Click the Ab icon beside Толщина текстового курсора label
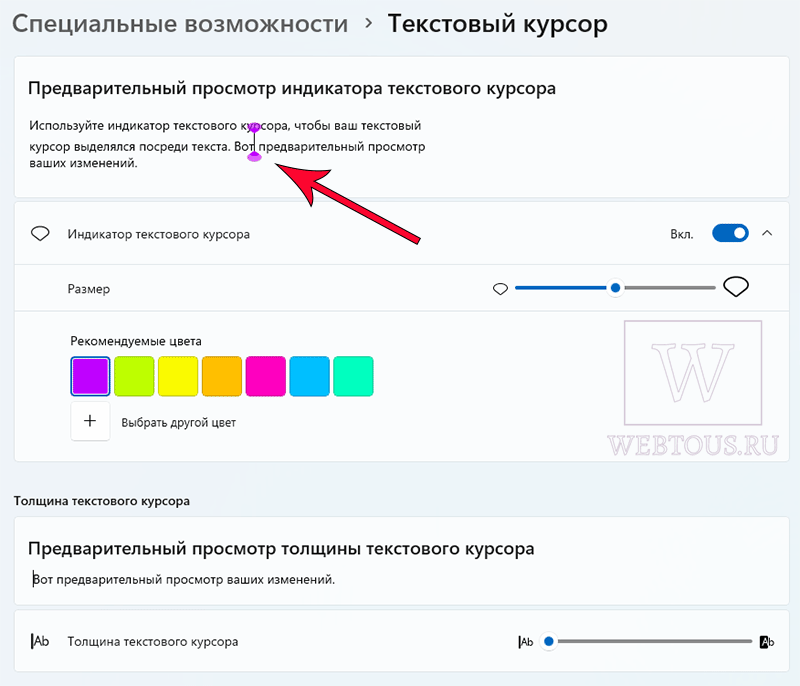The image size is (800, 686). pyautogui.click(x=40, y=641)
